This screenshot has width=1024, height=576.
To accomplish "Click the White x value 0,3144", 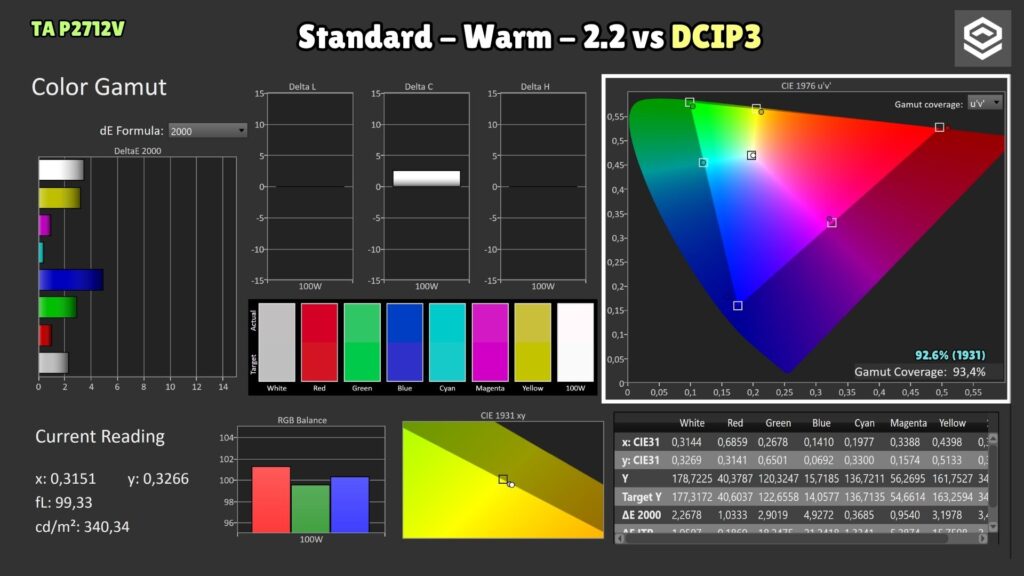I will coord(686,442).
